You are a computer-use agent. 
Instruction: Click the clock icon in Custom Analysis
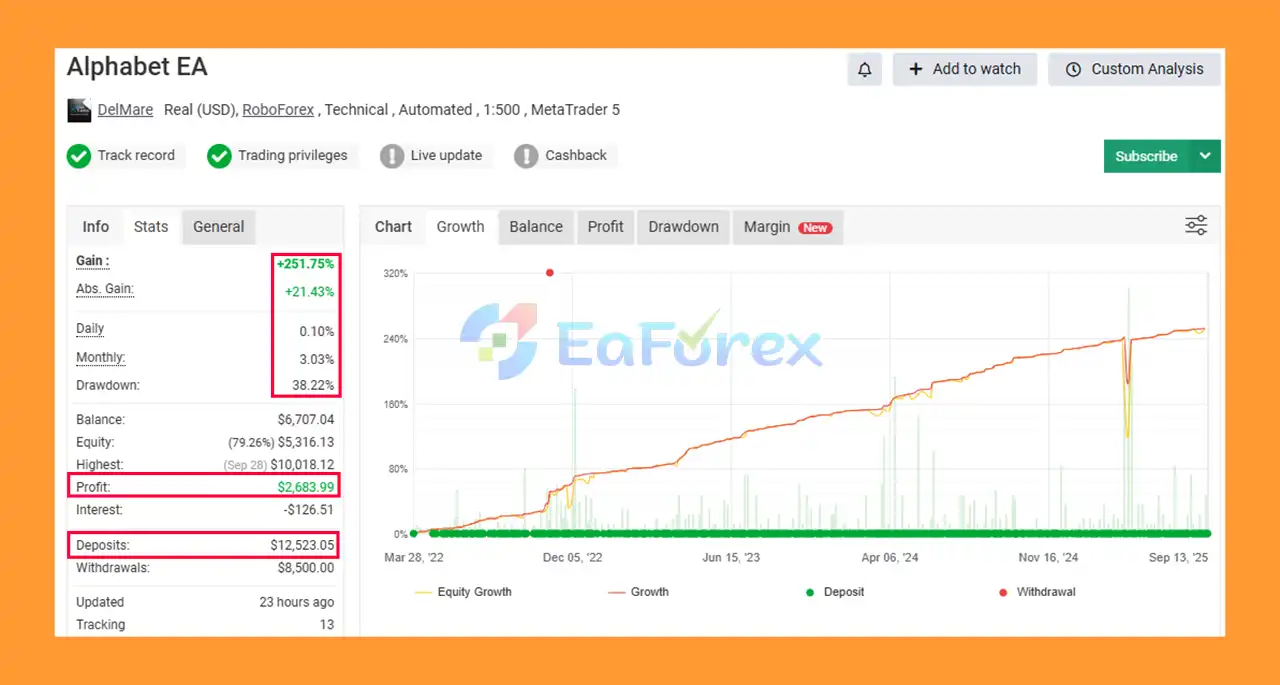pyautogui.click(x=1073, y=70)
